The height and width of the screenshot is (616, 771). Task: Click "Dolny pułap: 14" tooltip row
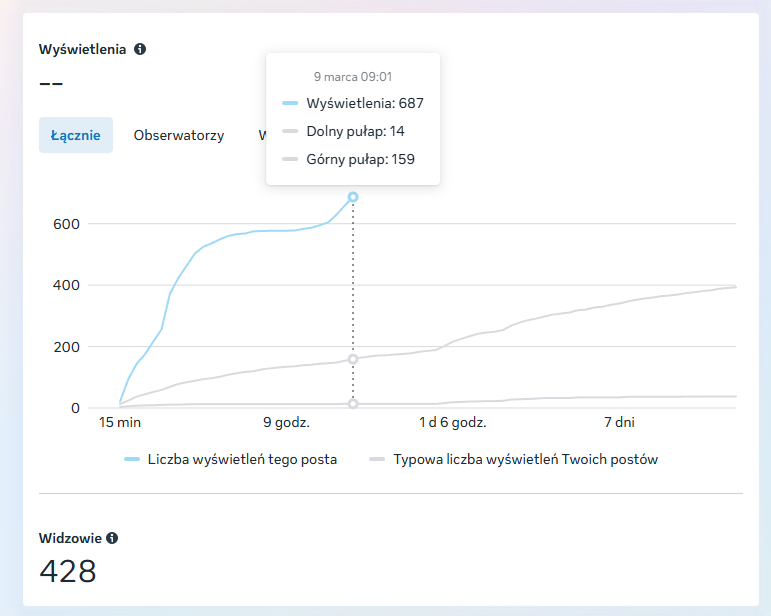click(356, 131)
